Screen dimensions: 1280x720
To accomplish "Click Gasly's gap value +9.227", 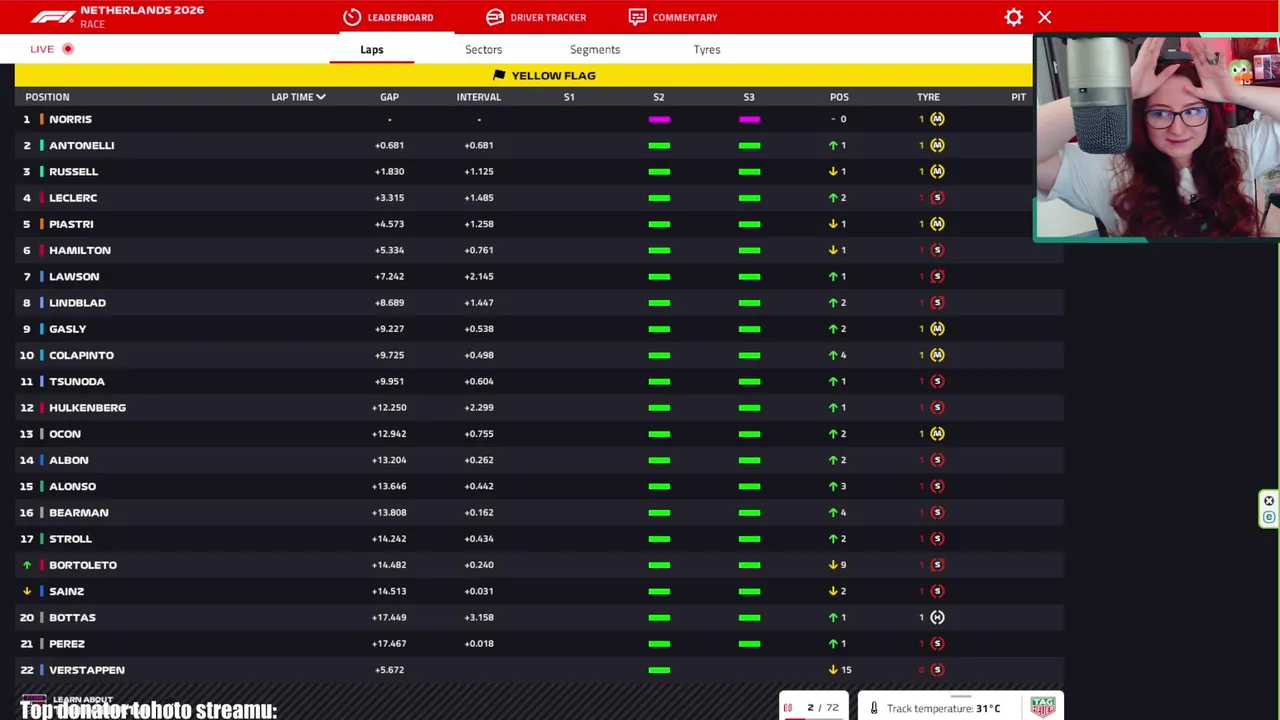I will coord(389,329).
